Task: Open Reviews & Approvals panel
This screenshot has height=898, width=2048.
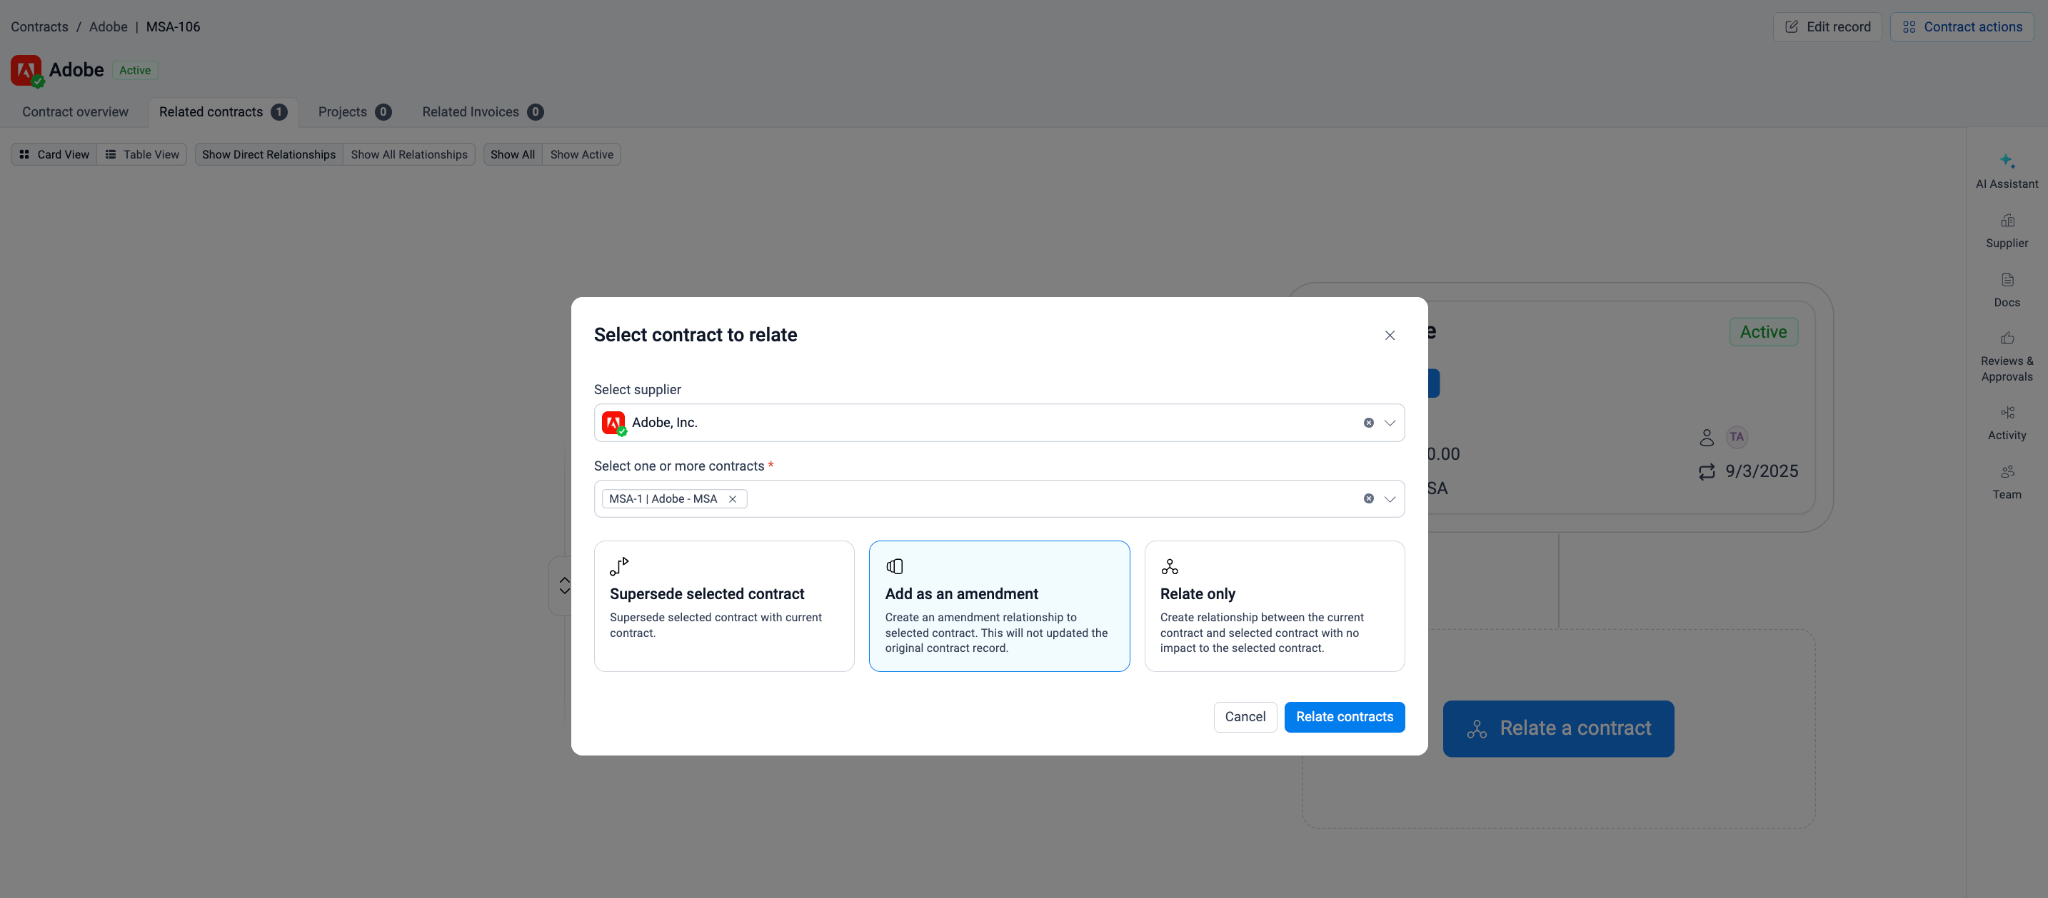Action: pyautogui.click(x=2006, y=340)
